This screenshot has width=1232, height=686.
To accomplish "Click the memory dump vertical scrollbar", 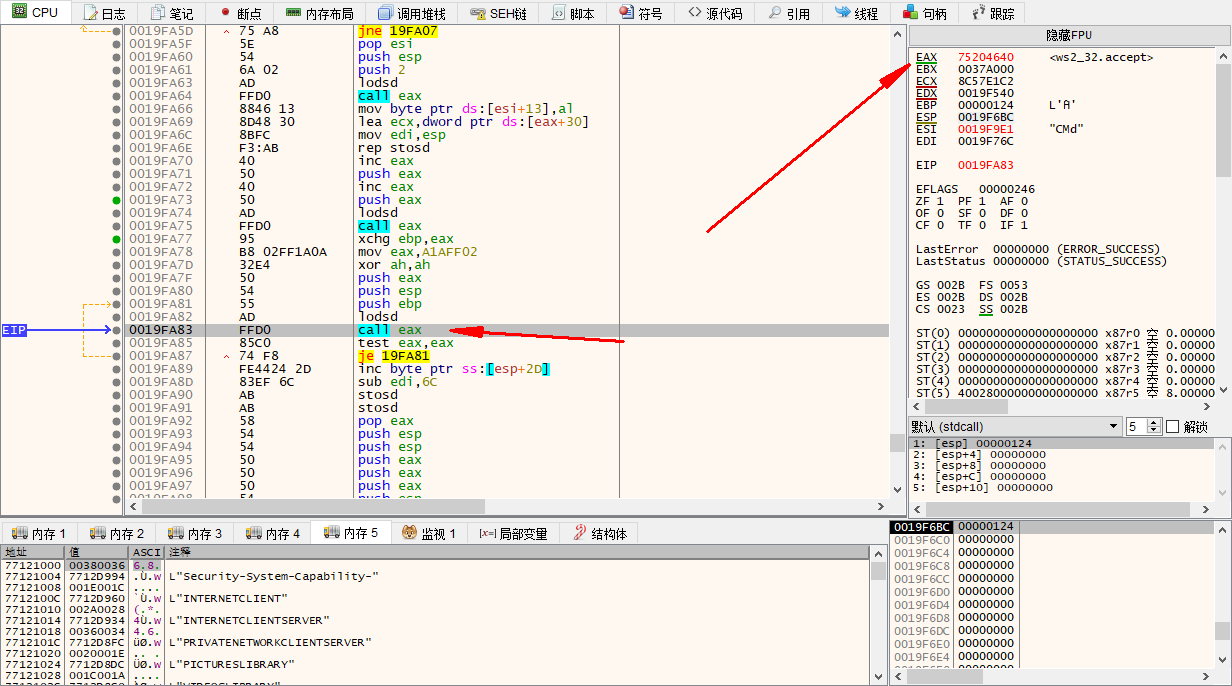I will coord(878,616).
